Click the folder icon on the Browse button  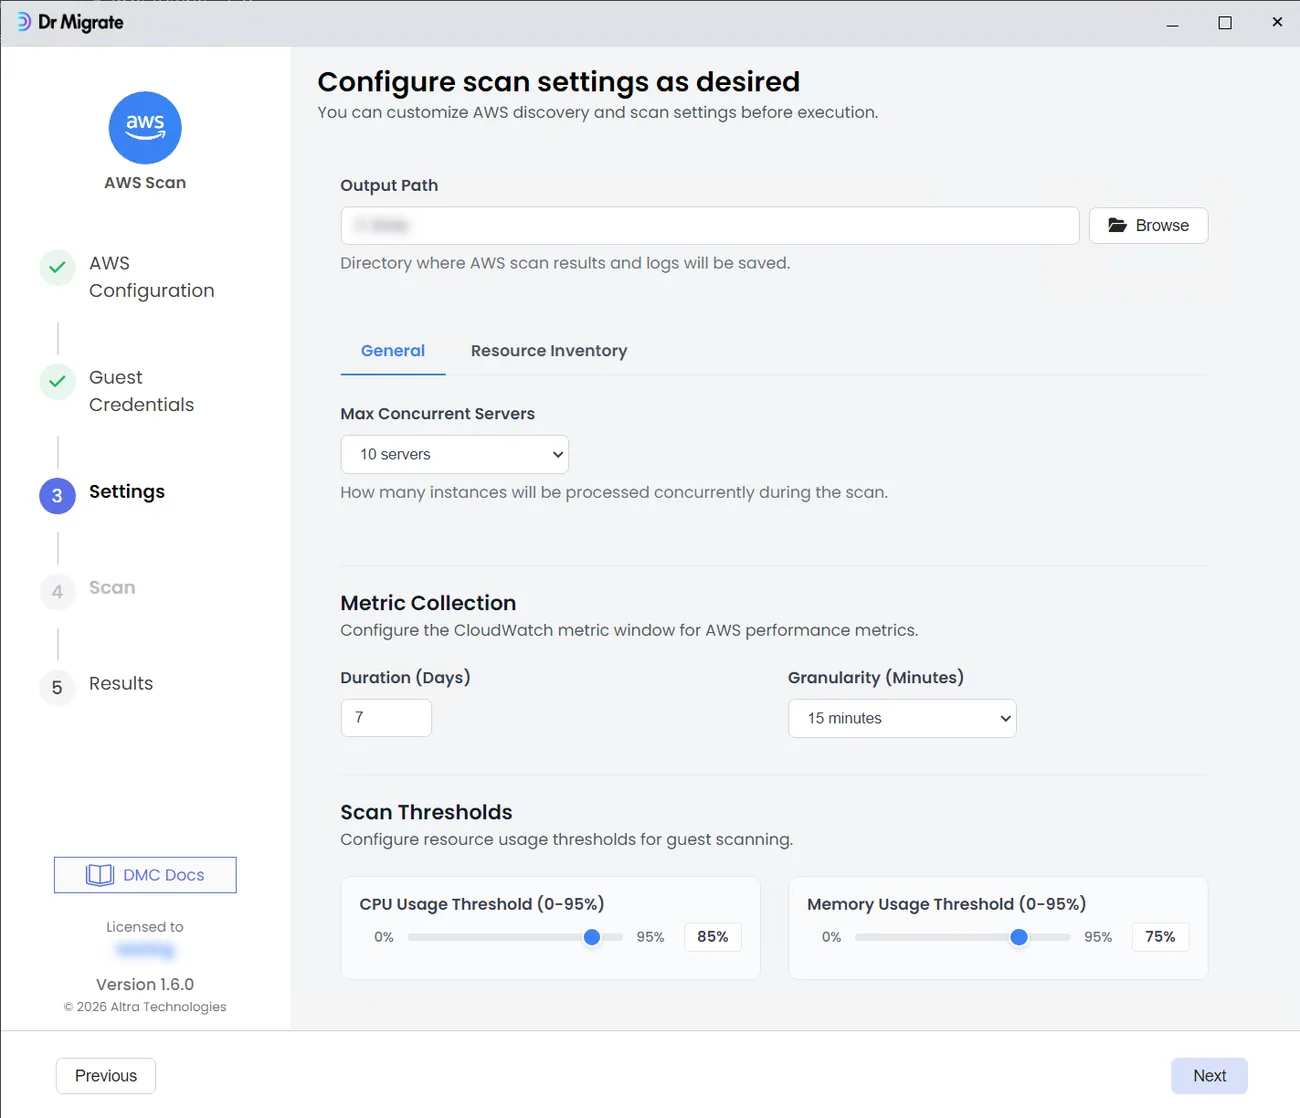point(1117,226)
